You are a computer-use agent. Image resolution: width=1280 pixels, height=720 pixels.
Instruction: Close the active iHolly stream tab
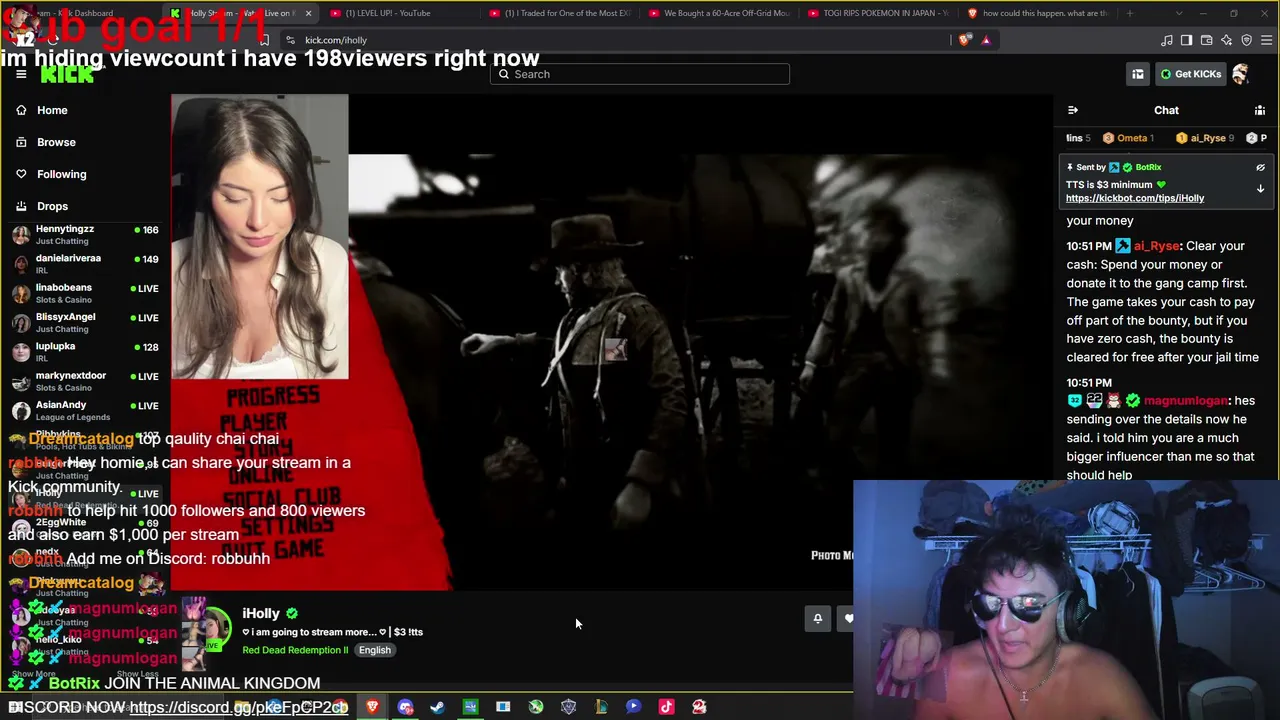pyautogui.click(x=308, y=13)
